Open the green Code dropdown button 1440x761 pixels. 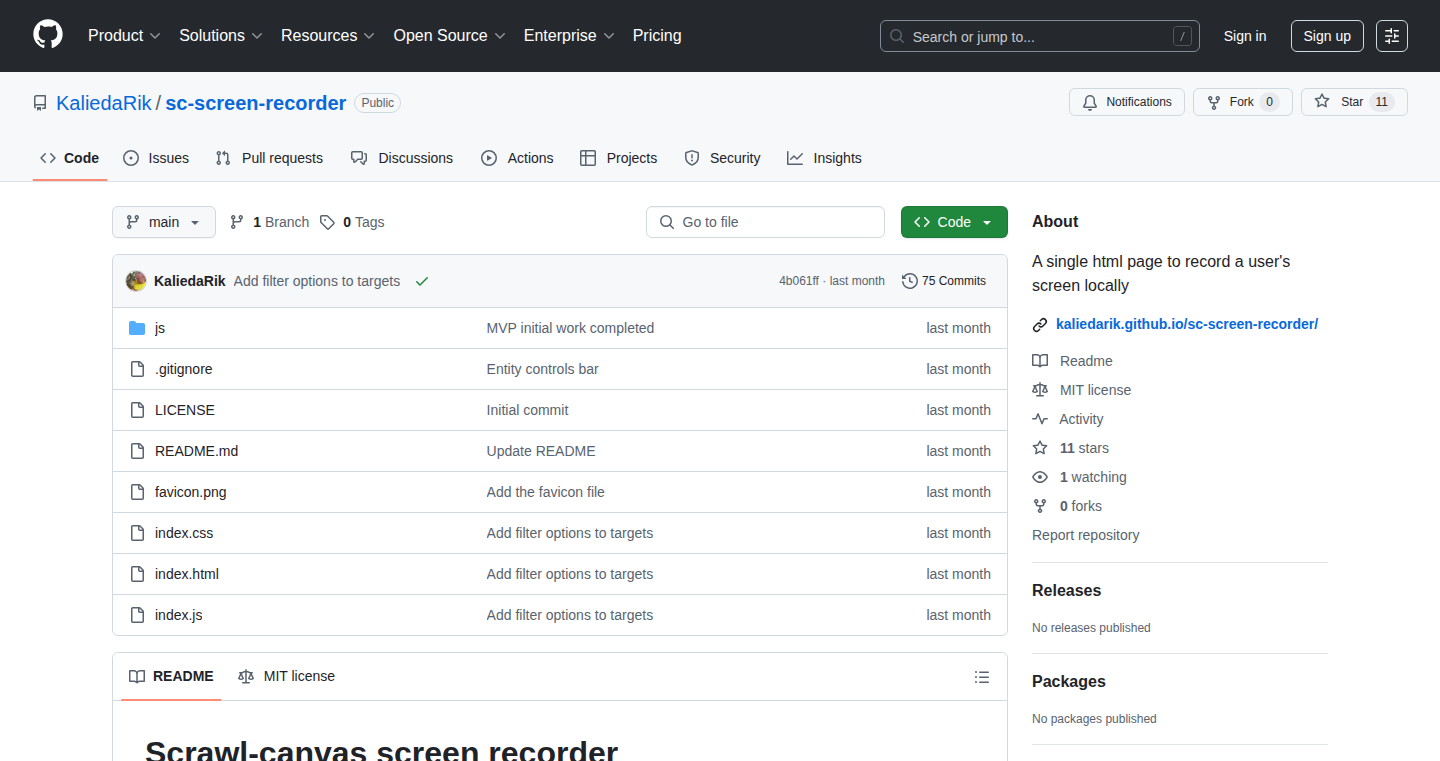click(x=954, y=222)
